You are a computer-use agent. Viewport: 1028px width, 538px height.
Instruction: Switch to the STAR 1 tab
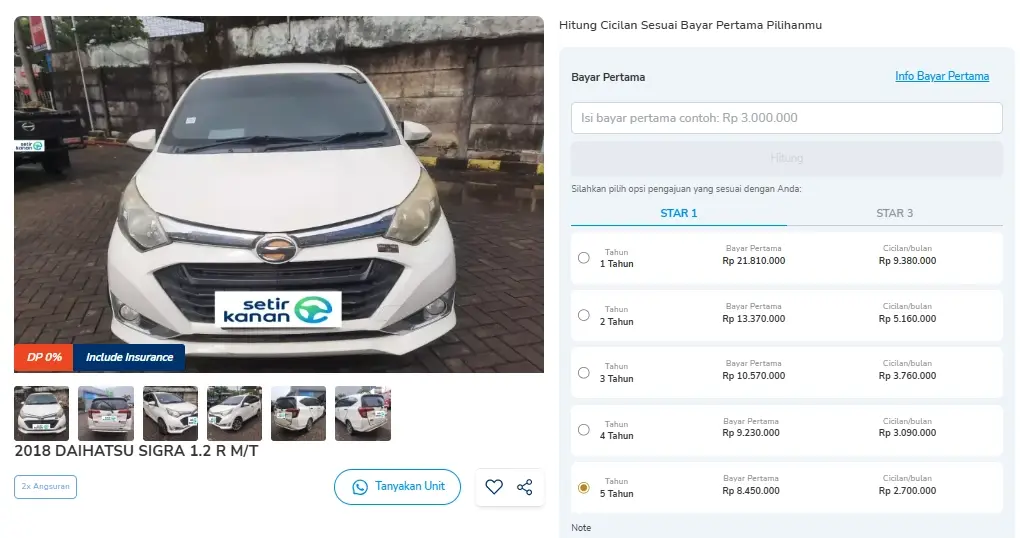679,213
